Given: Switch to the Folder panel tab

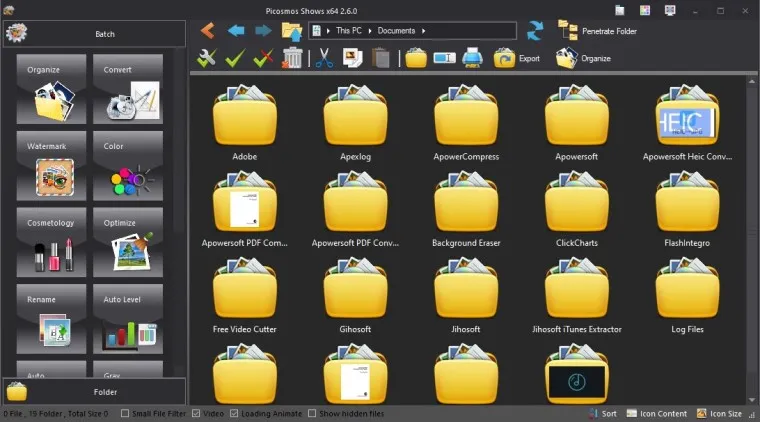Looking at the screenshot, I should tap(95, 391).
